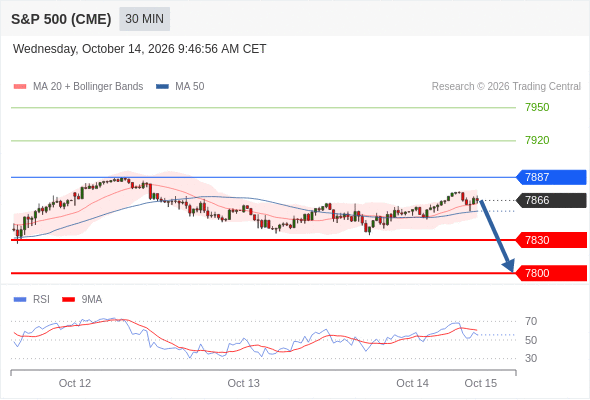Image resolution: width=590 pixels, height=400 pixels.
Task: Click the Oct 13 date axis label
Action: [243, 383]
